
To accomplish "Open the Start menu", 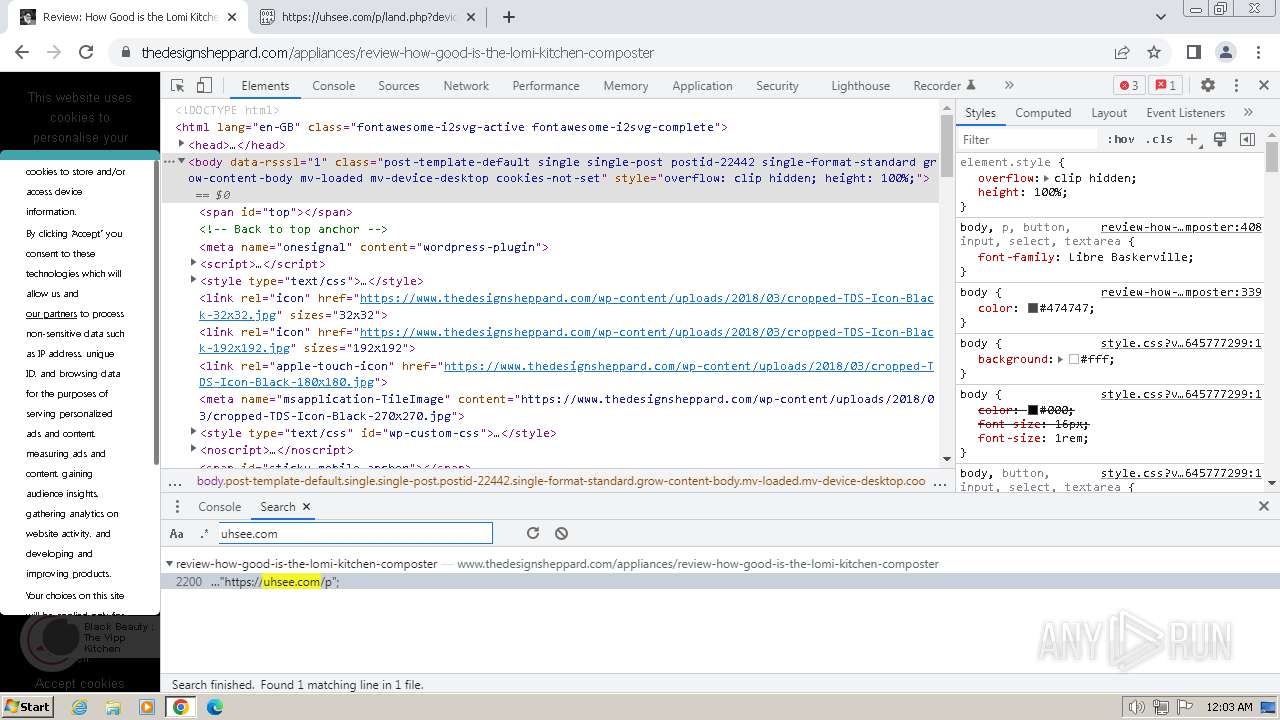I will pos(27,707).
